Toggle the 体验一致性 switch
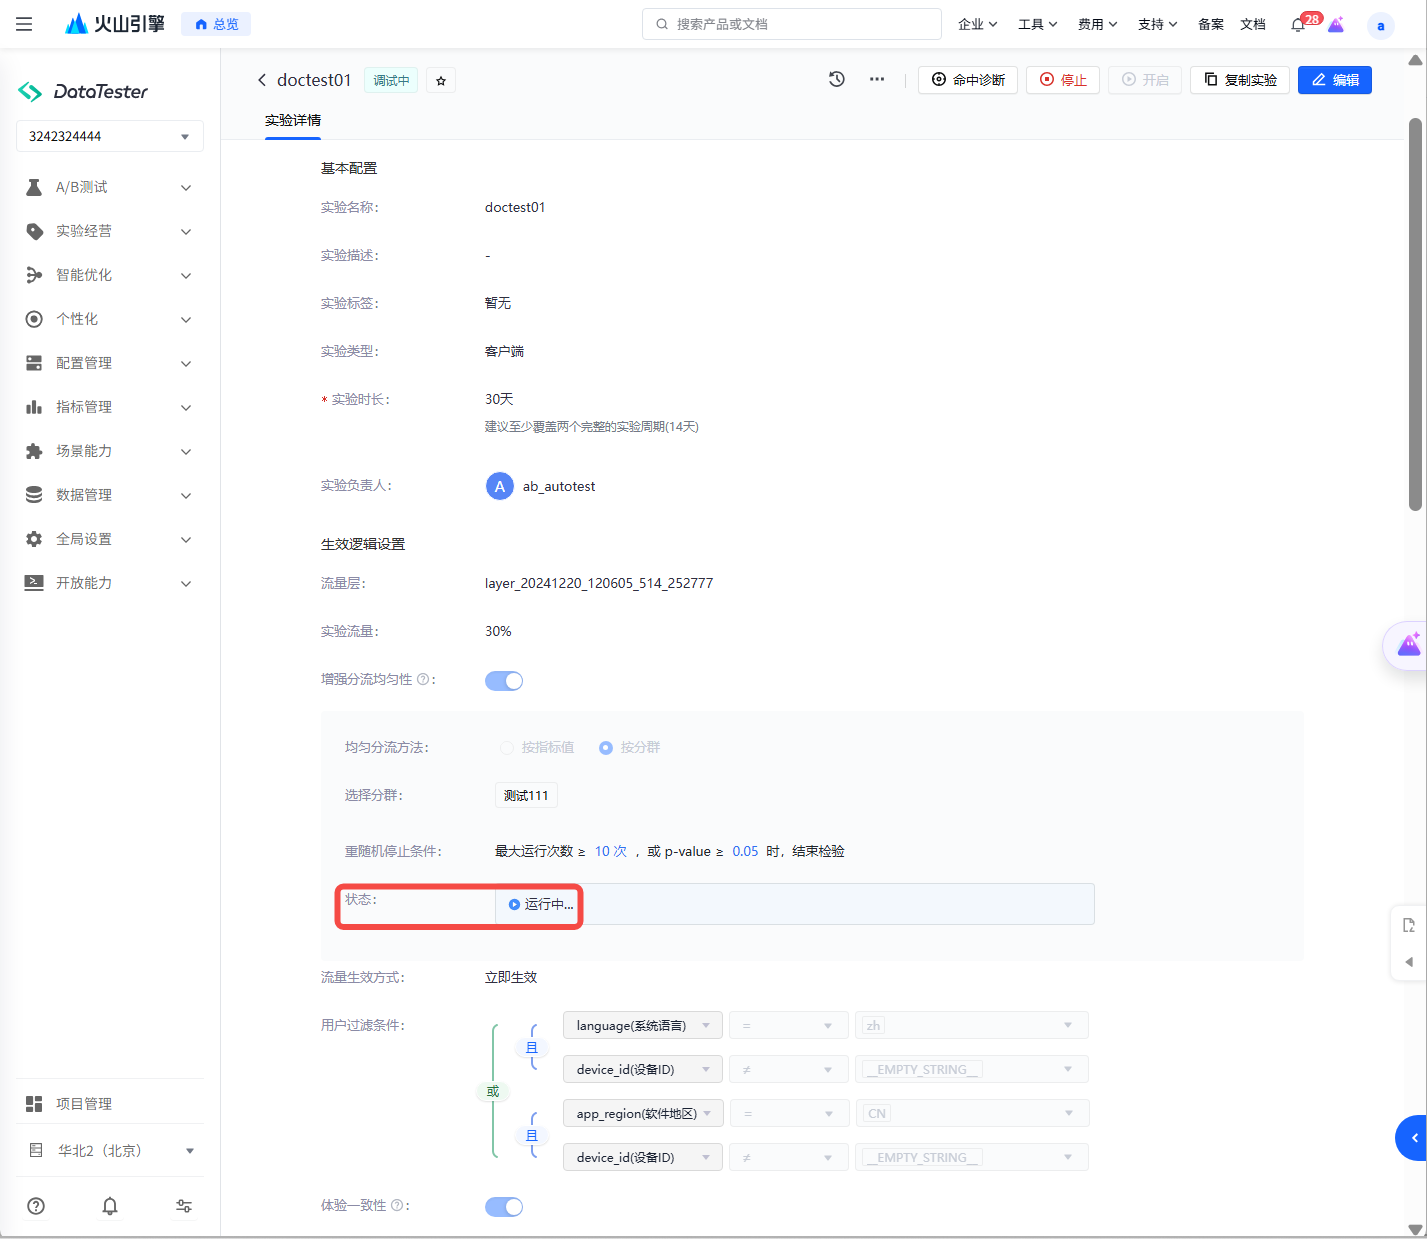 (504, 1207)
